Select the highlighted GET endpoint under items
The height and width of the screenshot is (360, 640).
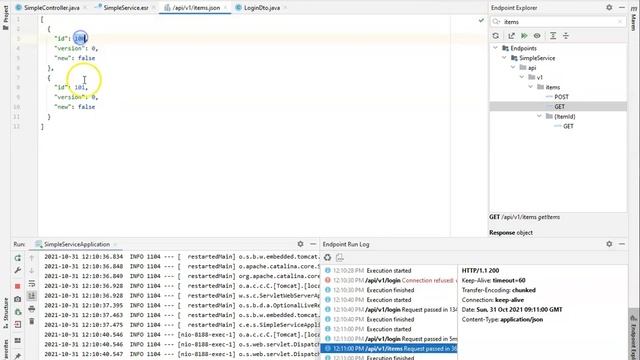tap(559, 107)
